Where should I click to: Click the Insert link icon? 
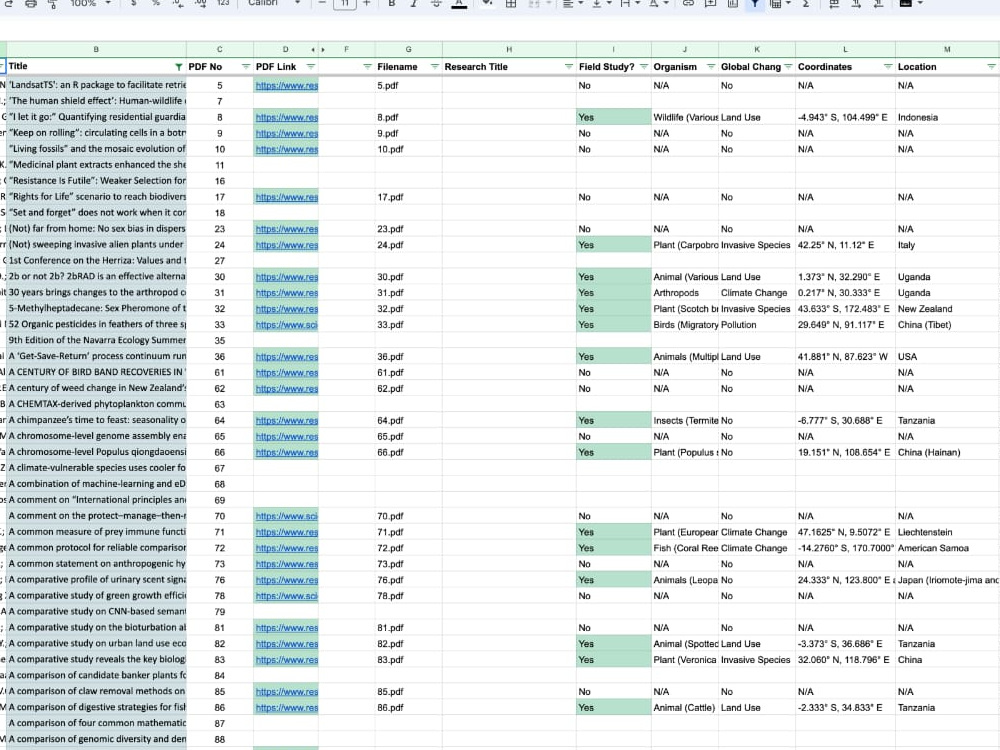coord(688,4)
